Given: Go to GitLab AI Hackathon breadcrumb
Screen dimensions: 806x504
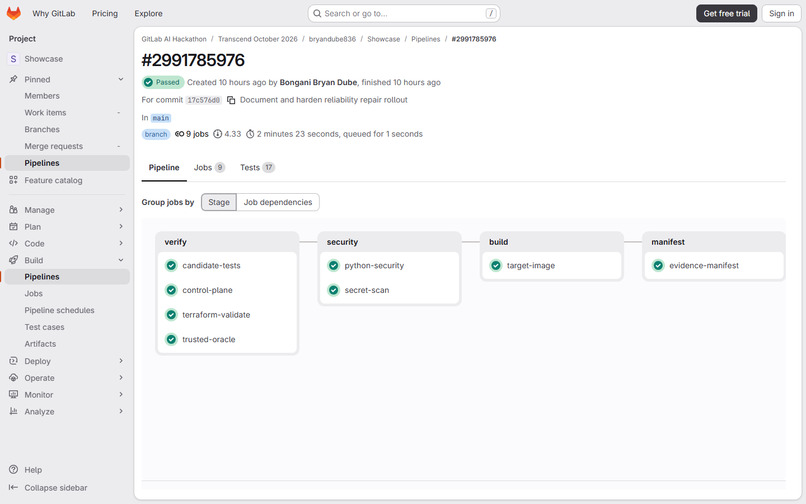Looking at the screenshot, I should 174,39.
